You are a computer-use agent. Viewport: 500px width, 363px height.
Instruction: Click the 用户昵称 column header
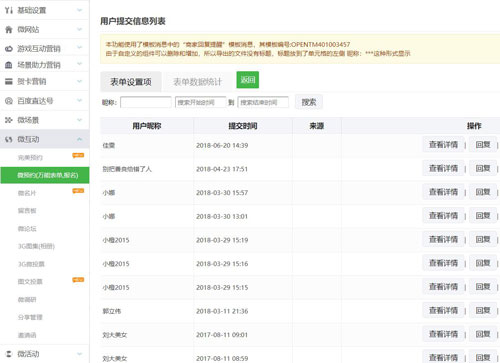tap(147, 126)
